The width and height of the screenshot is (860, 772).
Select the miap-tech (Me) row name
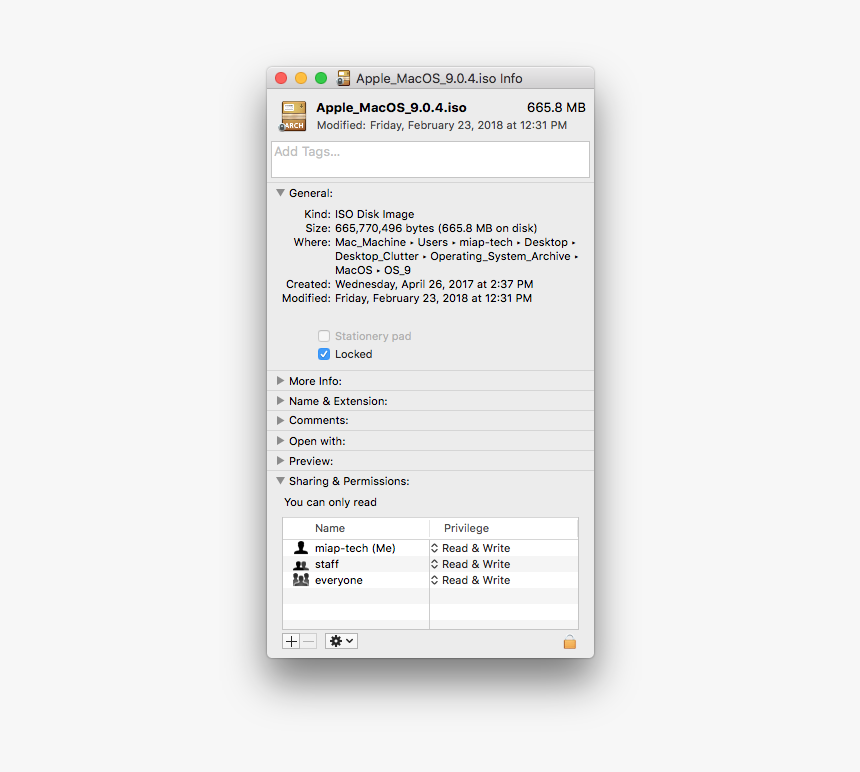point(355,548)
